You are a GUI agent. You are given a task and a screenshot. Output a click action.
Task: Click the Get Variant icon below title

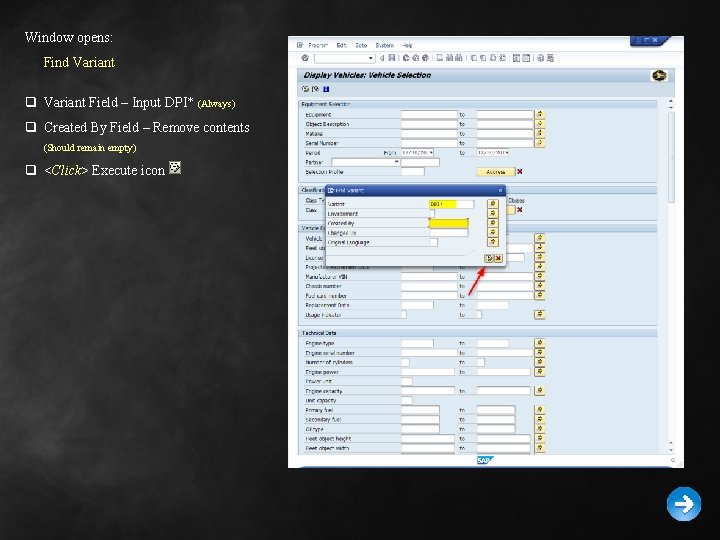[315, 89]
